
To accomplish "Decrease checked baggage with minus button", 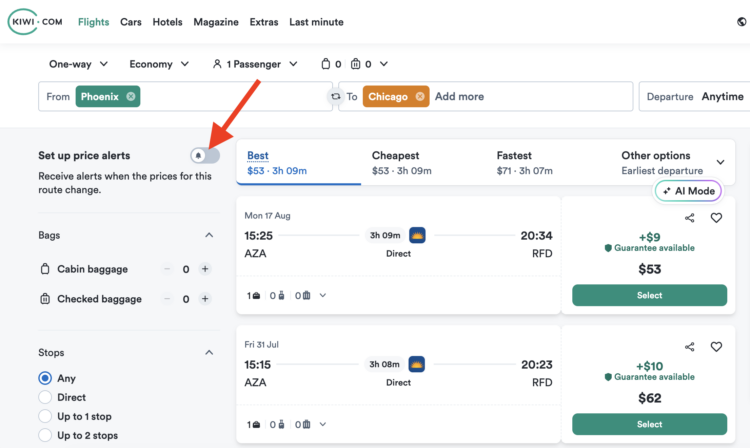I will coord(167,299).
